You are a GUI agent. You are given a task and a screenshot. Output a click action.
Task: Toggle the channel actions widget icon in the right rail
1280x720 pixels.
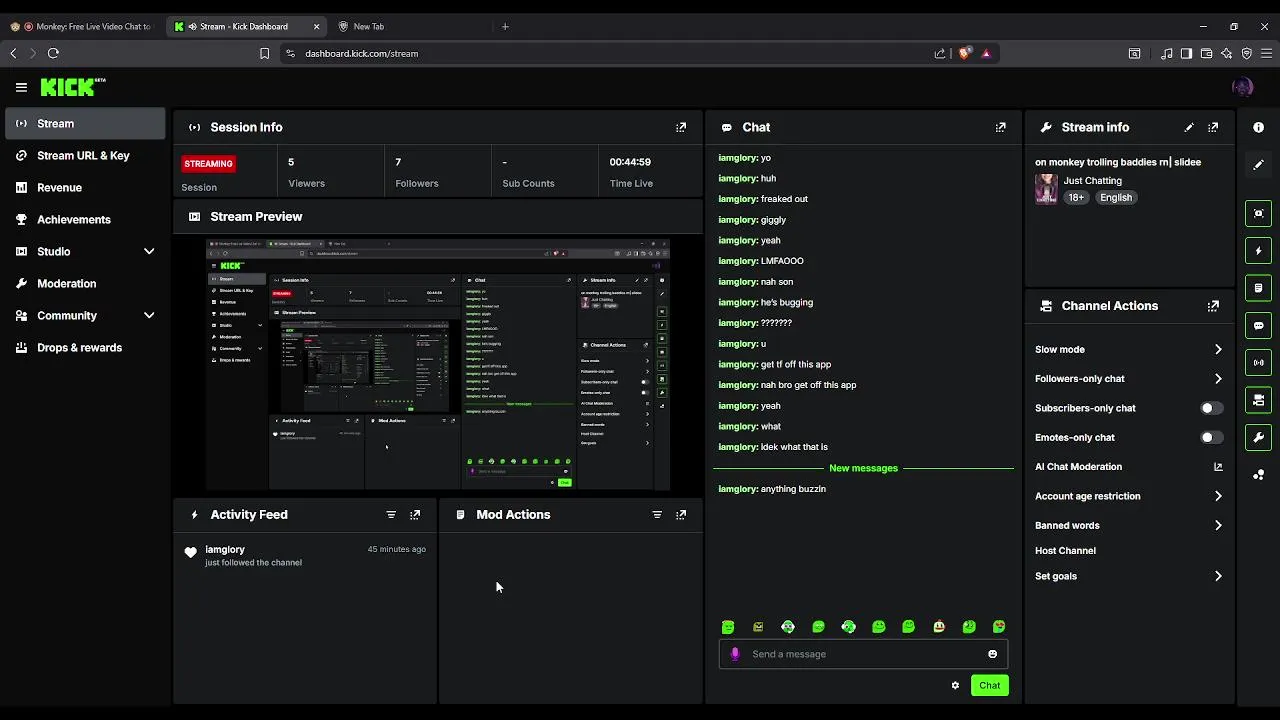(x=1258, y=400)
